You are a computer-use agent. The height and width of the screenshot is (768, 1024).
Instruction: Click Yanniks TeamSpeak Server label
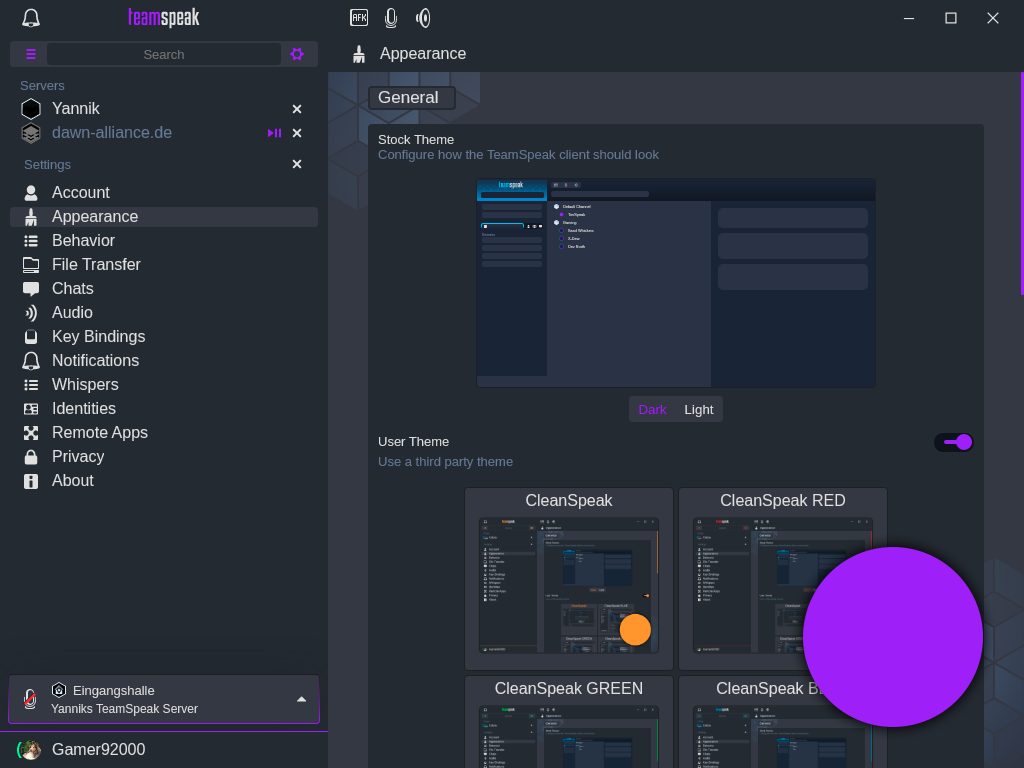tap(124, 709)
